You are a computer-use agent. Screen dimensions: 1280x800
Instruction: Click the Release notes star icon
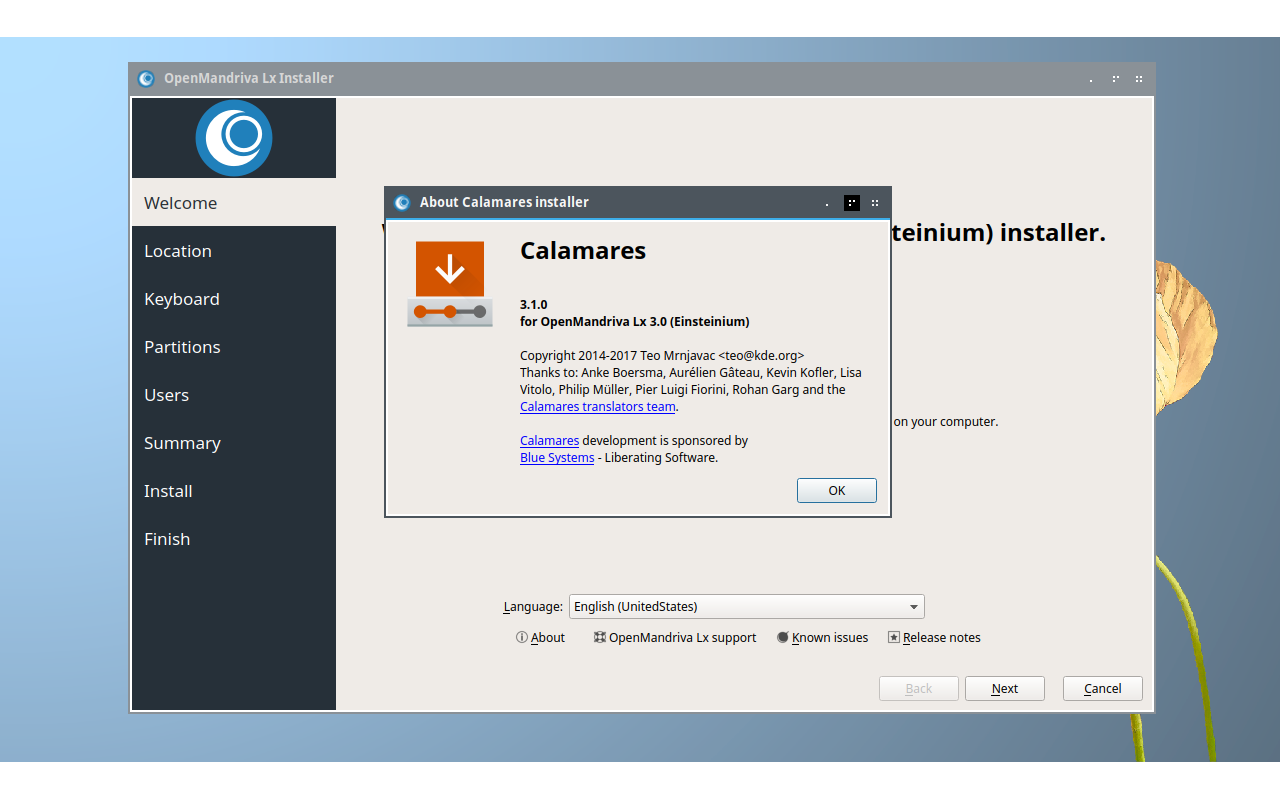894,637
